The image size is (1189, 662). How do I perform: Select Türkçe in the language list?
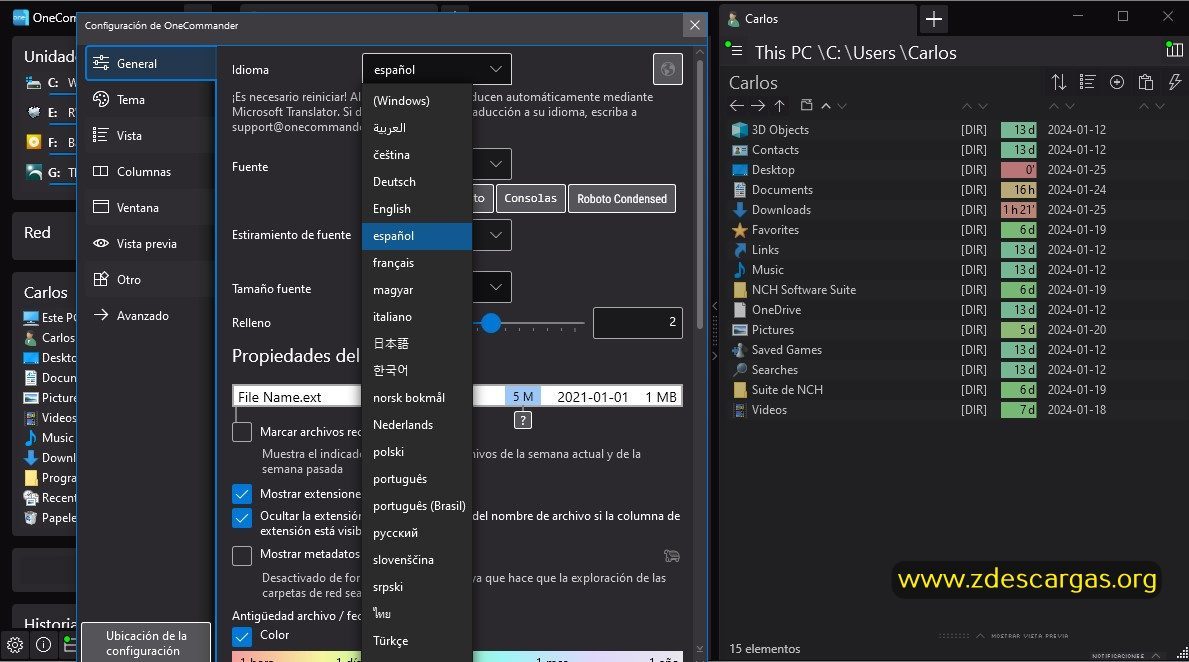click(417, 641)
